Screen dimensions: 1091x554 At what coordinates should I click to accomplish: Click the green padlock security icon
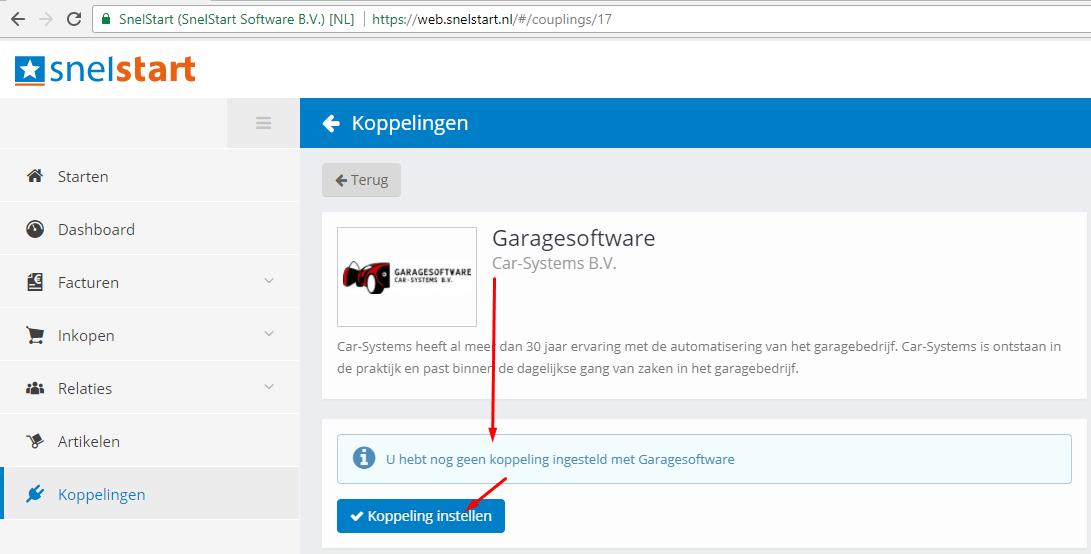pos(106,19)
